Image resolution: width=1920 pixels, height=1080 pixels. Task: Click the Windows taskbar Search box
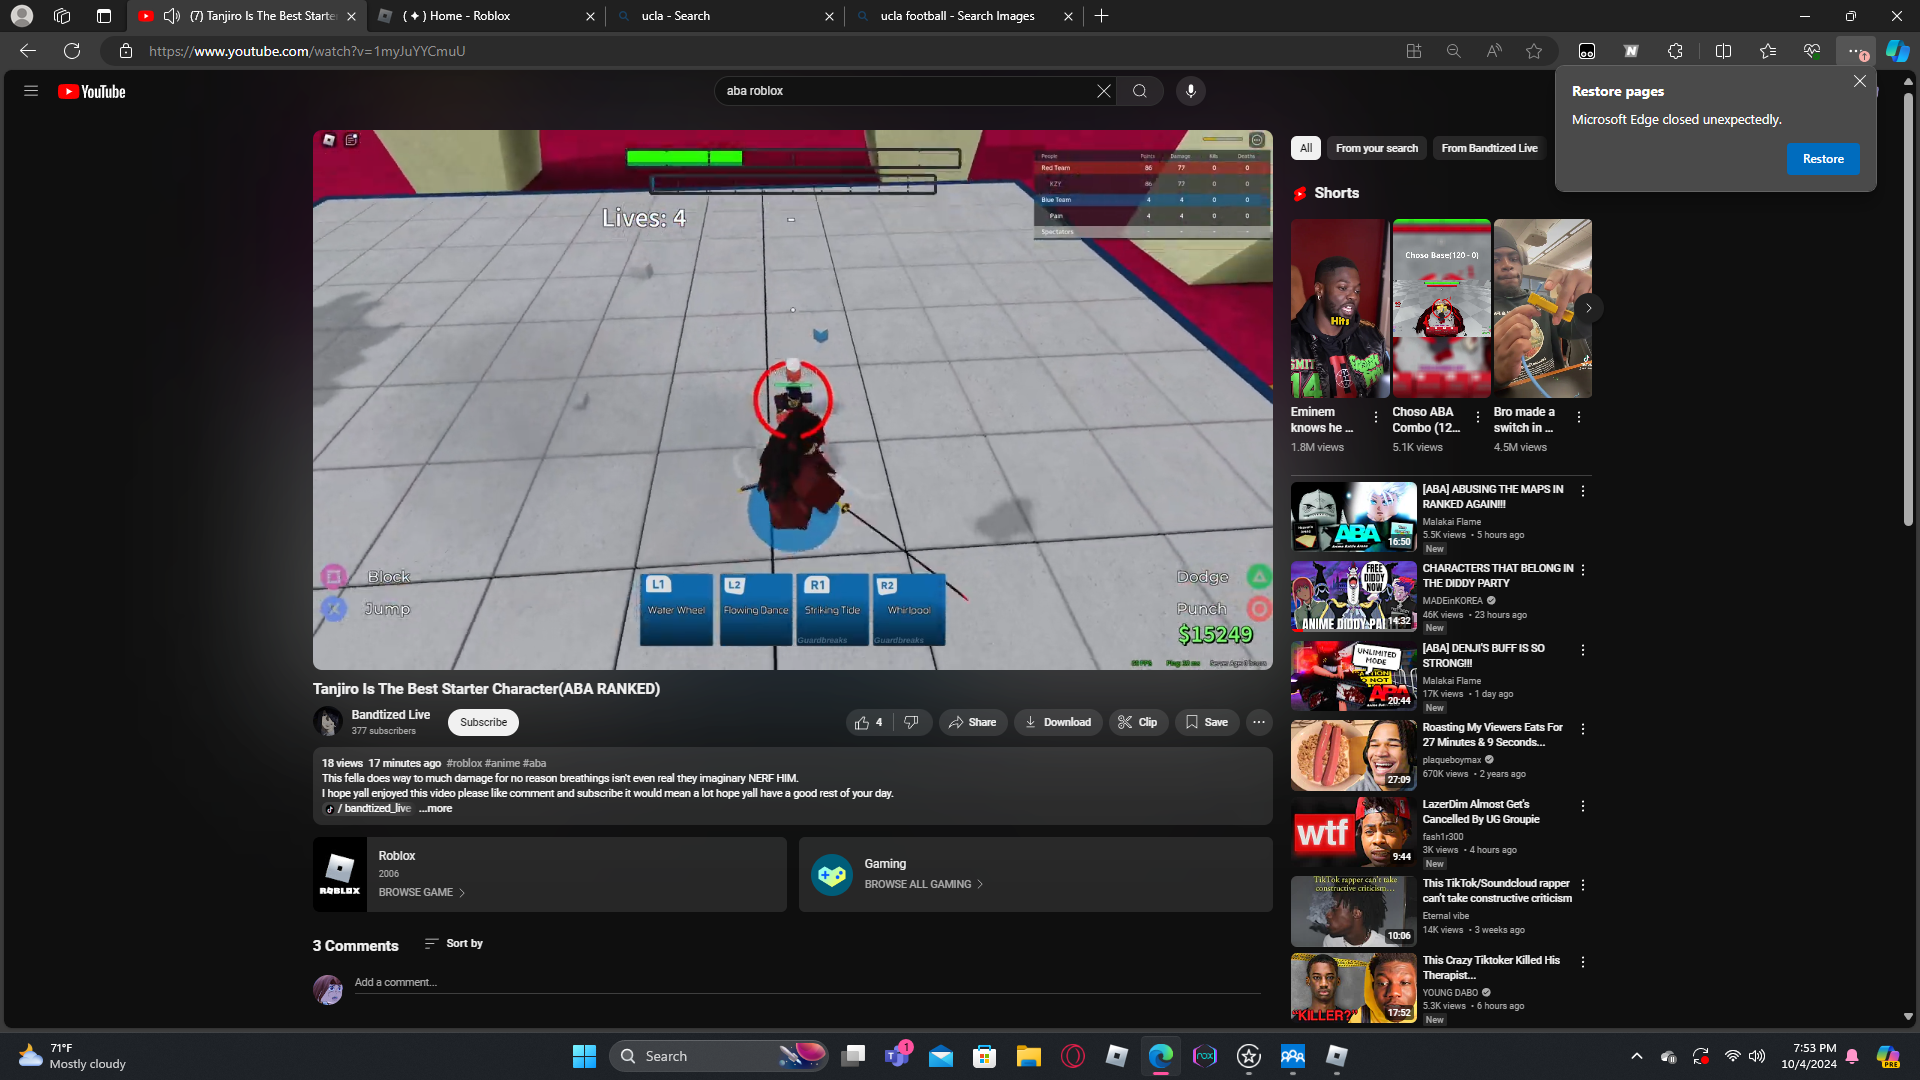tap(719, 1056)
